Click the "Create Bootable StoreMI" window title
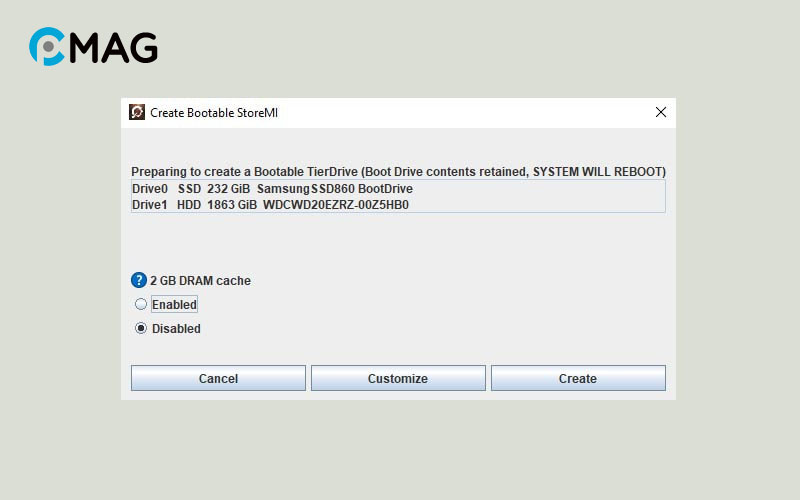 pos(214,113)
